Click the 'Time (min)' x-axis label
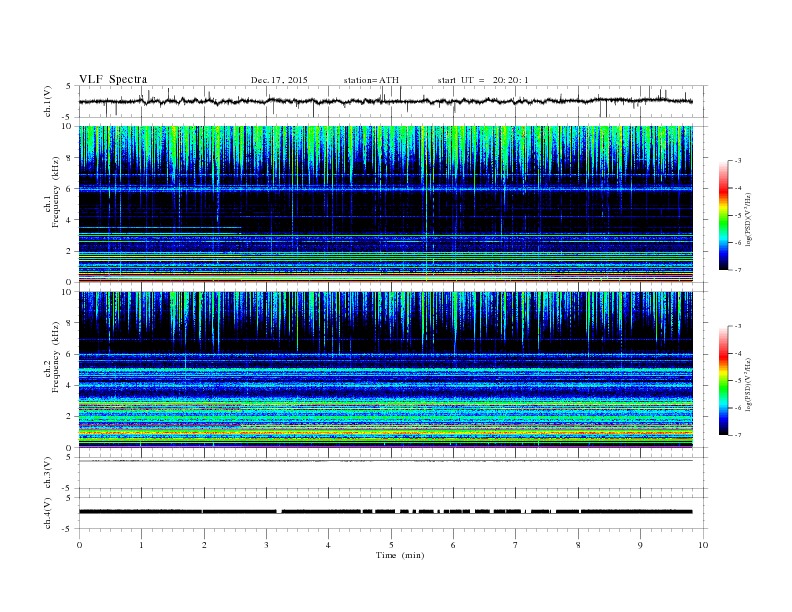 coord(400,555)
